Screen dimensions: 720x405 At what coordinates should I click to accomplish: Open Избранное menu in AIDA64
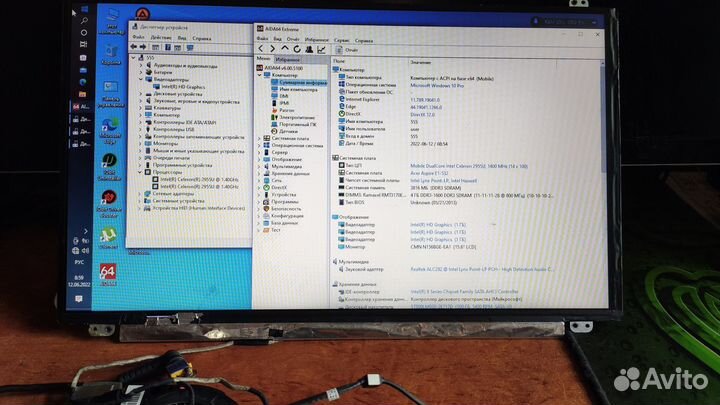tap(317, 40)
